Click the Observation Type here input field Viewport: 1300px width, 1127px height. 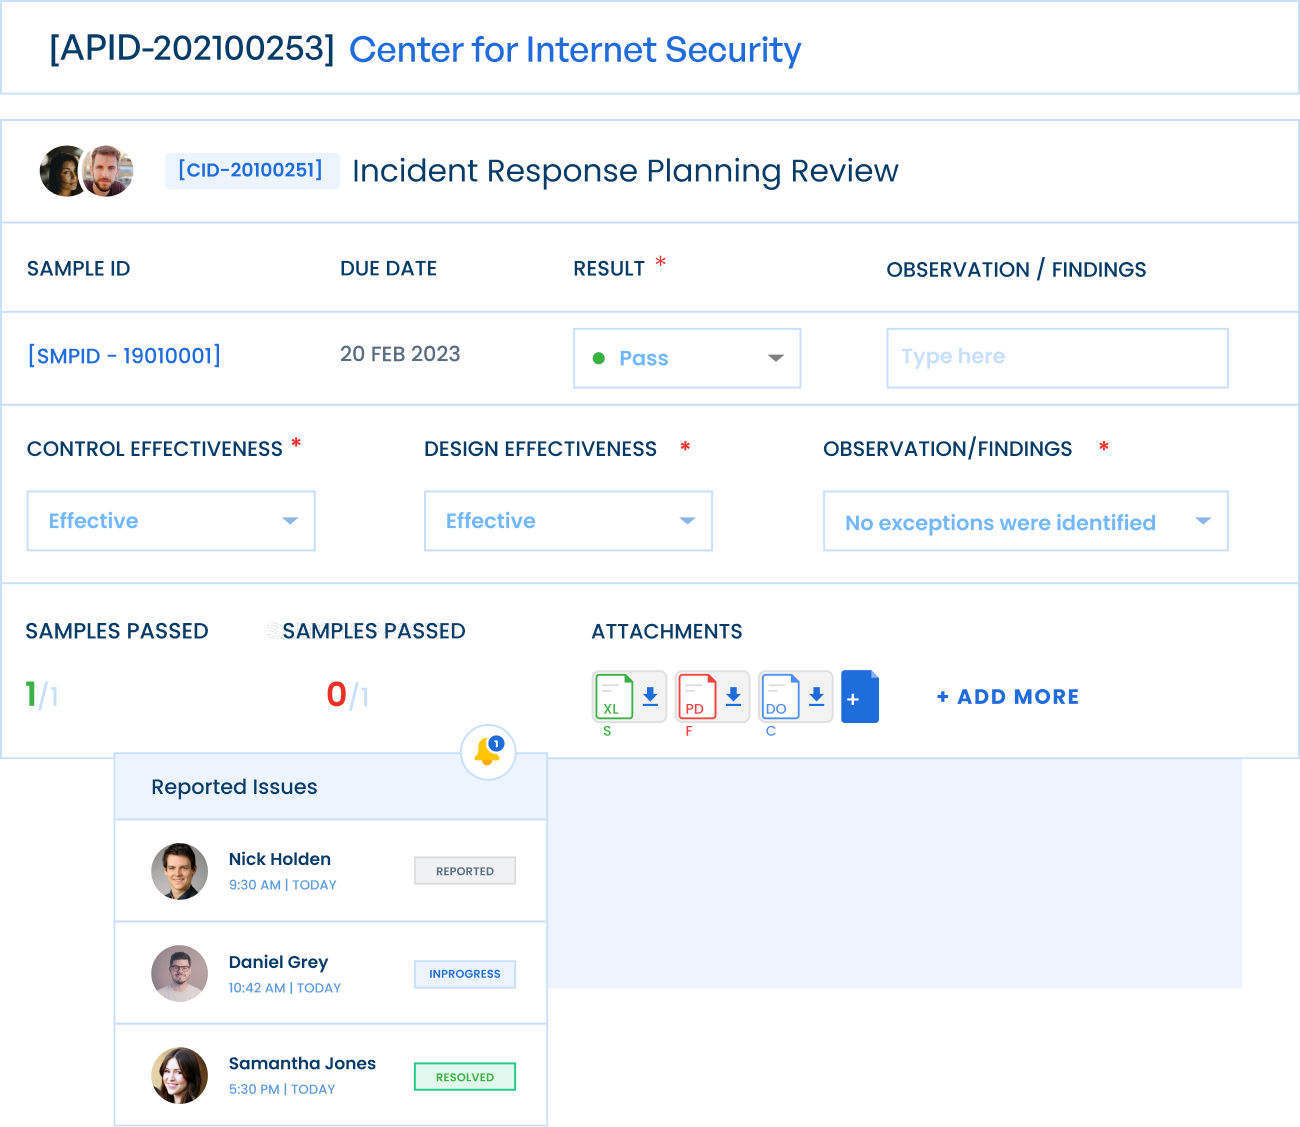click(x=1057, y=358)
